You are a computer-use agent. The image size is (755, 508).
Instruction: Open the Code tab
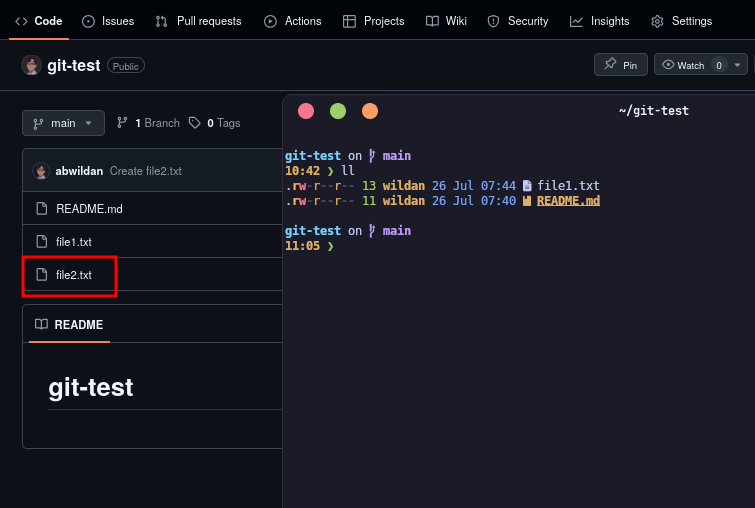coord(39,21)
